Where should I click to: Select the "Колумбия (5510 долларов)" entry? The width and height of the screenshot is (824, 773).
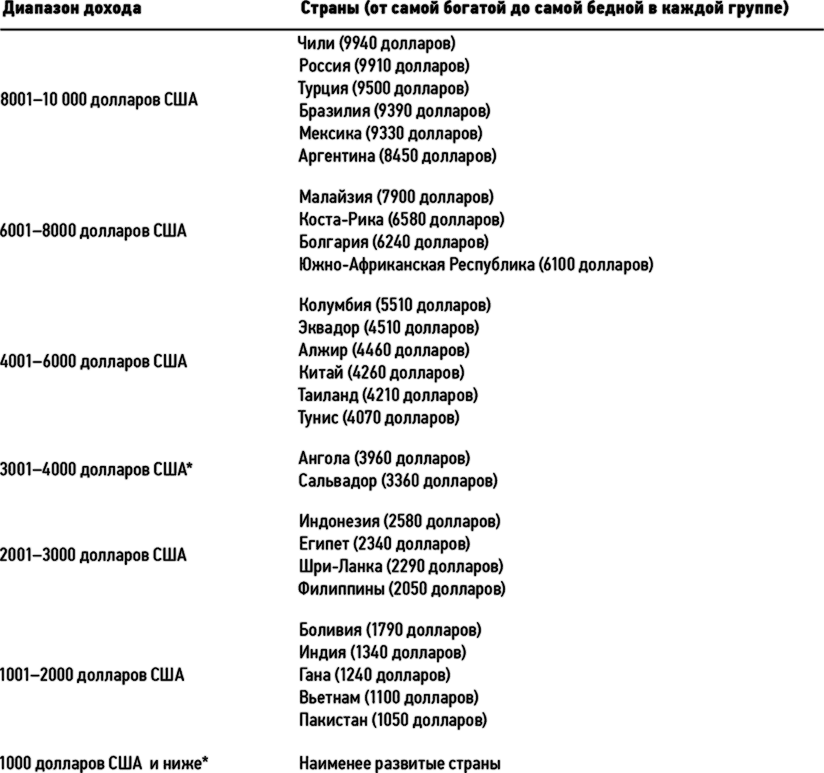pyautogui.click(x=395, y=305)
